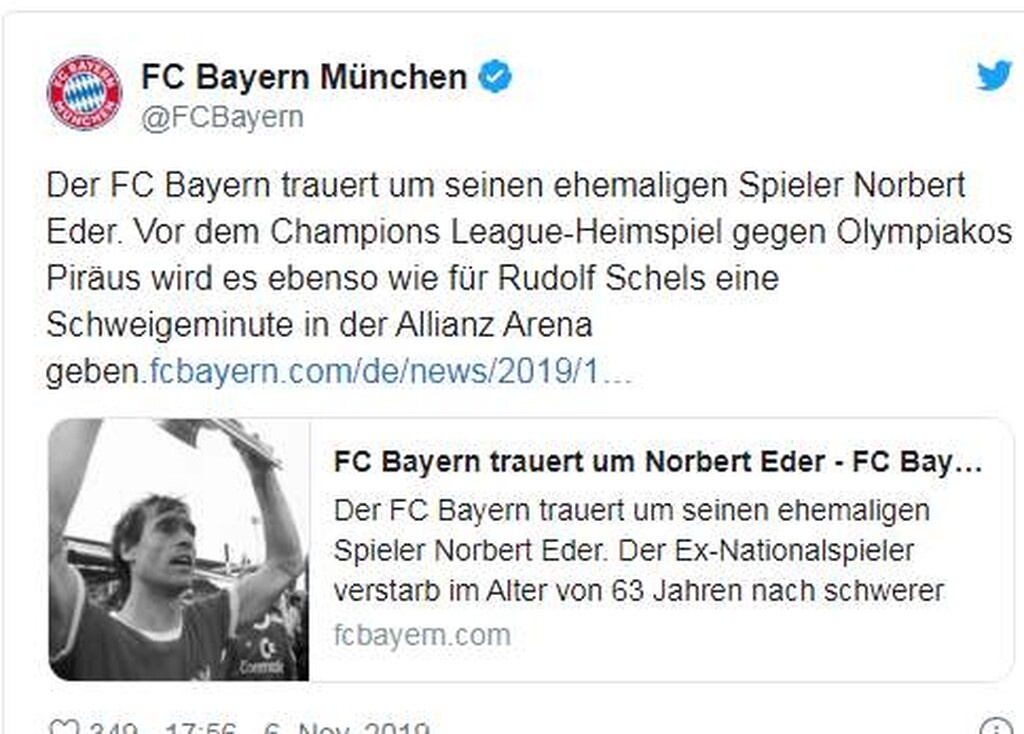Click the card description about the Ex-Nationalspieler
Viewport: 1024px width, 734px height.
pyautogui.click(x=638, y=550)
